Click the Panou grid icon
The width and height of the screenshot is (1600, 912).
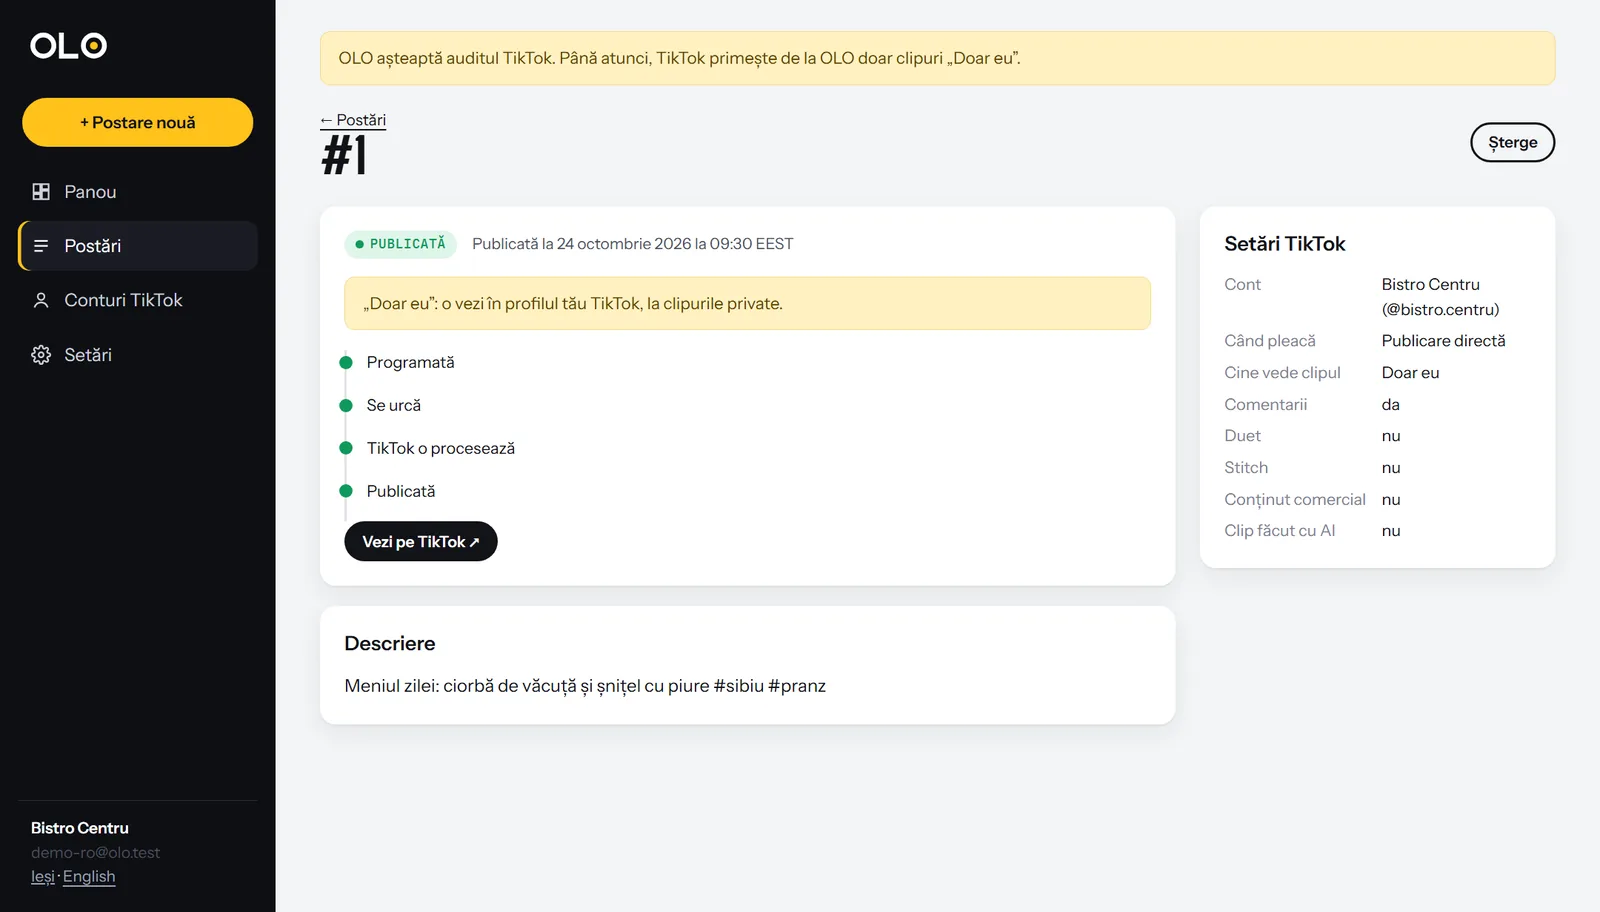(x=41, y=191)
